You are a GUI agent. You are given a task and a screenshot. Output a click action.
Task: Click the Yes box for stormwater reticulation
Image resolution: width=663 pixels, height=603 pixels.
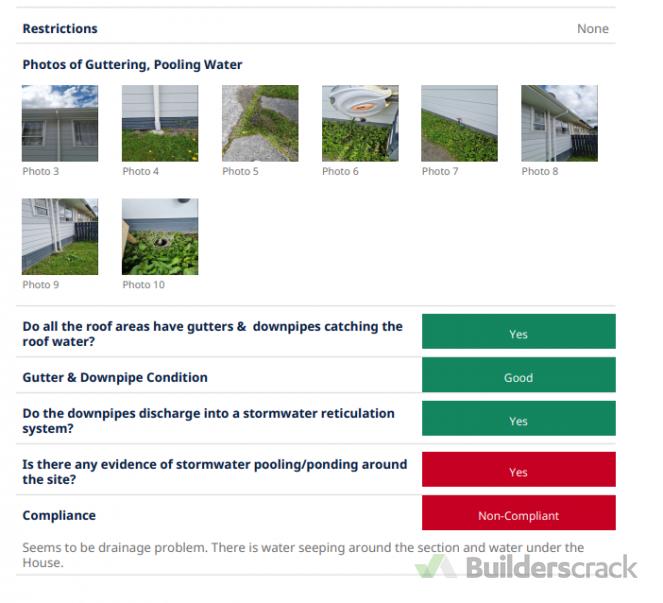[x=518, y=421]
